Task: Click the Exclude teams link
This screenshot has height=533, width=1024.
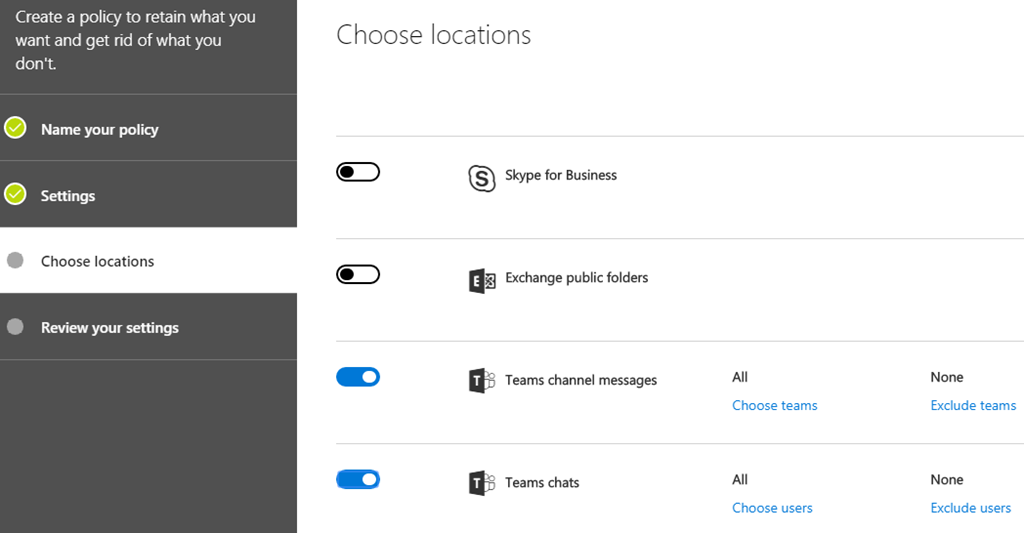Action: point(972,405)
